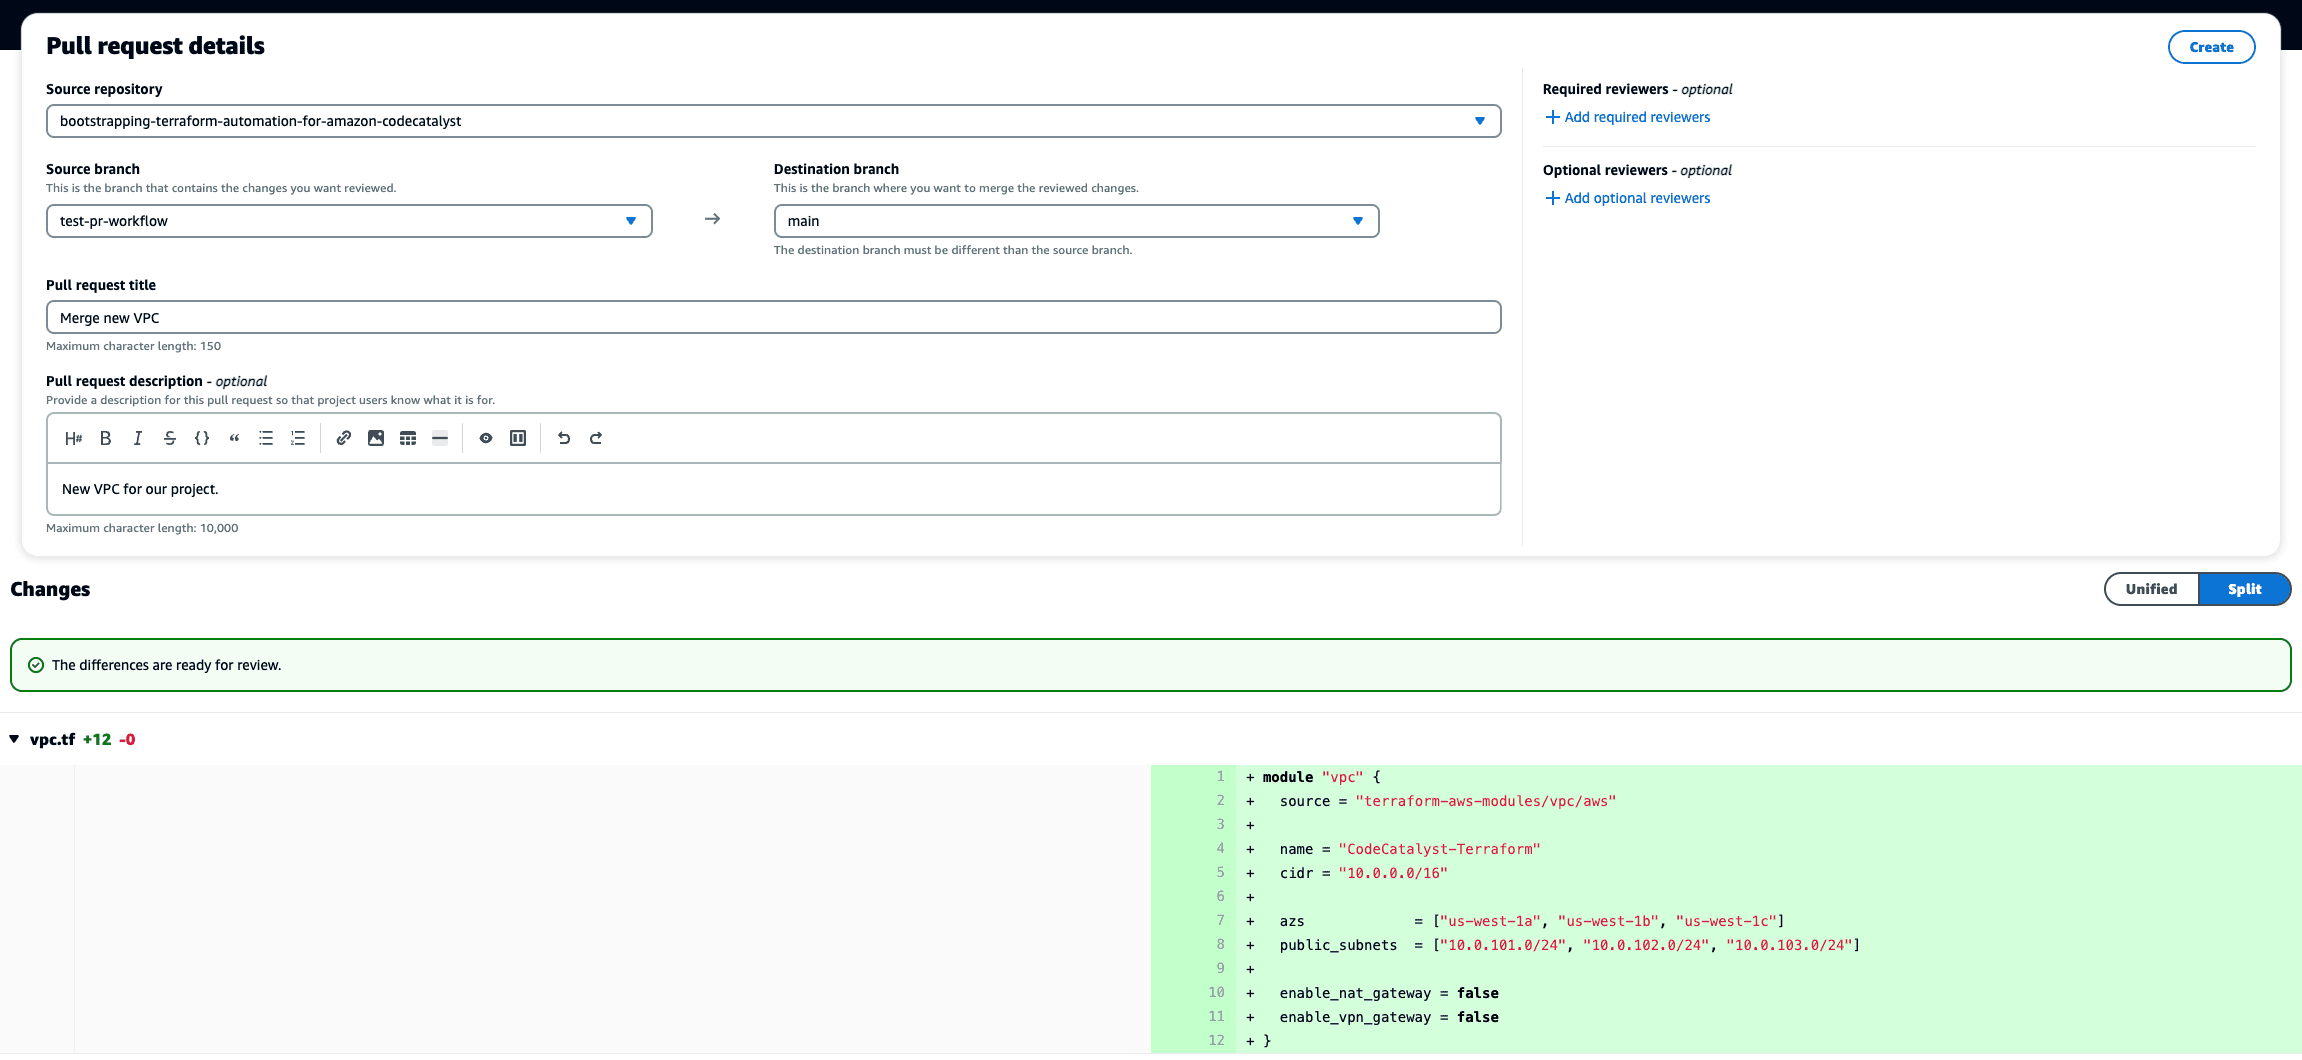The width and height of the screenshot is (2302, 1060).
Task: Insert a hyperlink in description
Action: 344,438
